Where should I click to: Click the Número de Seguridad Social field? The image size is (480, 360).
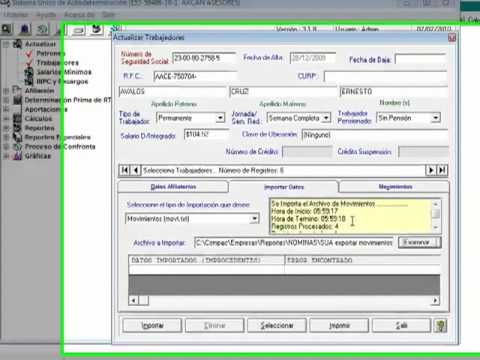pyautogui.click(x=204, y=58)
